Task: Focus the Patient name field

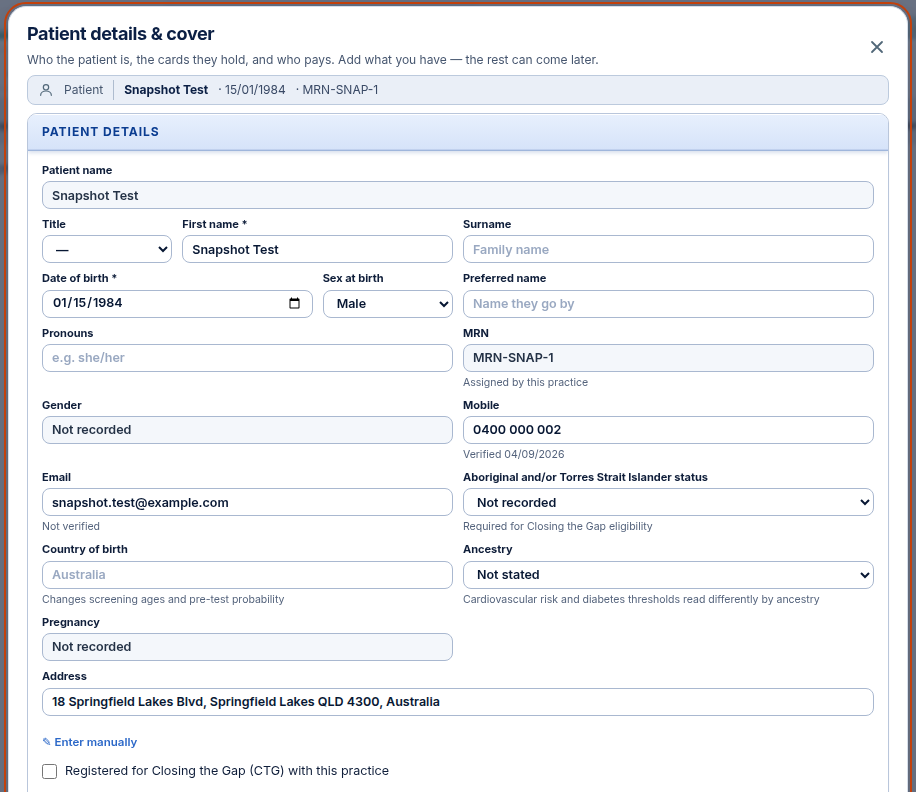Action: [458, 195]
